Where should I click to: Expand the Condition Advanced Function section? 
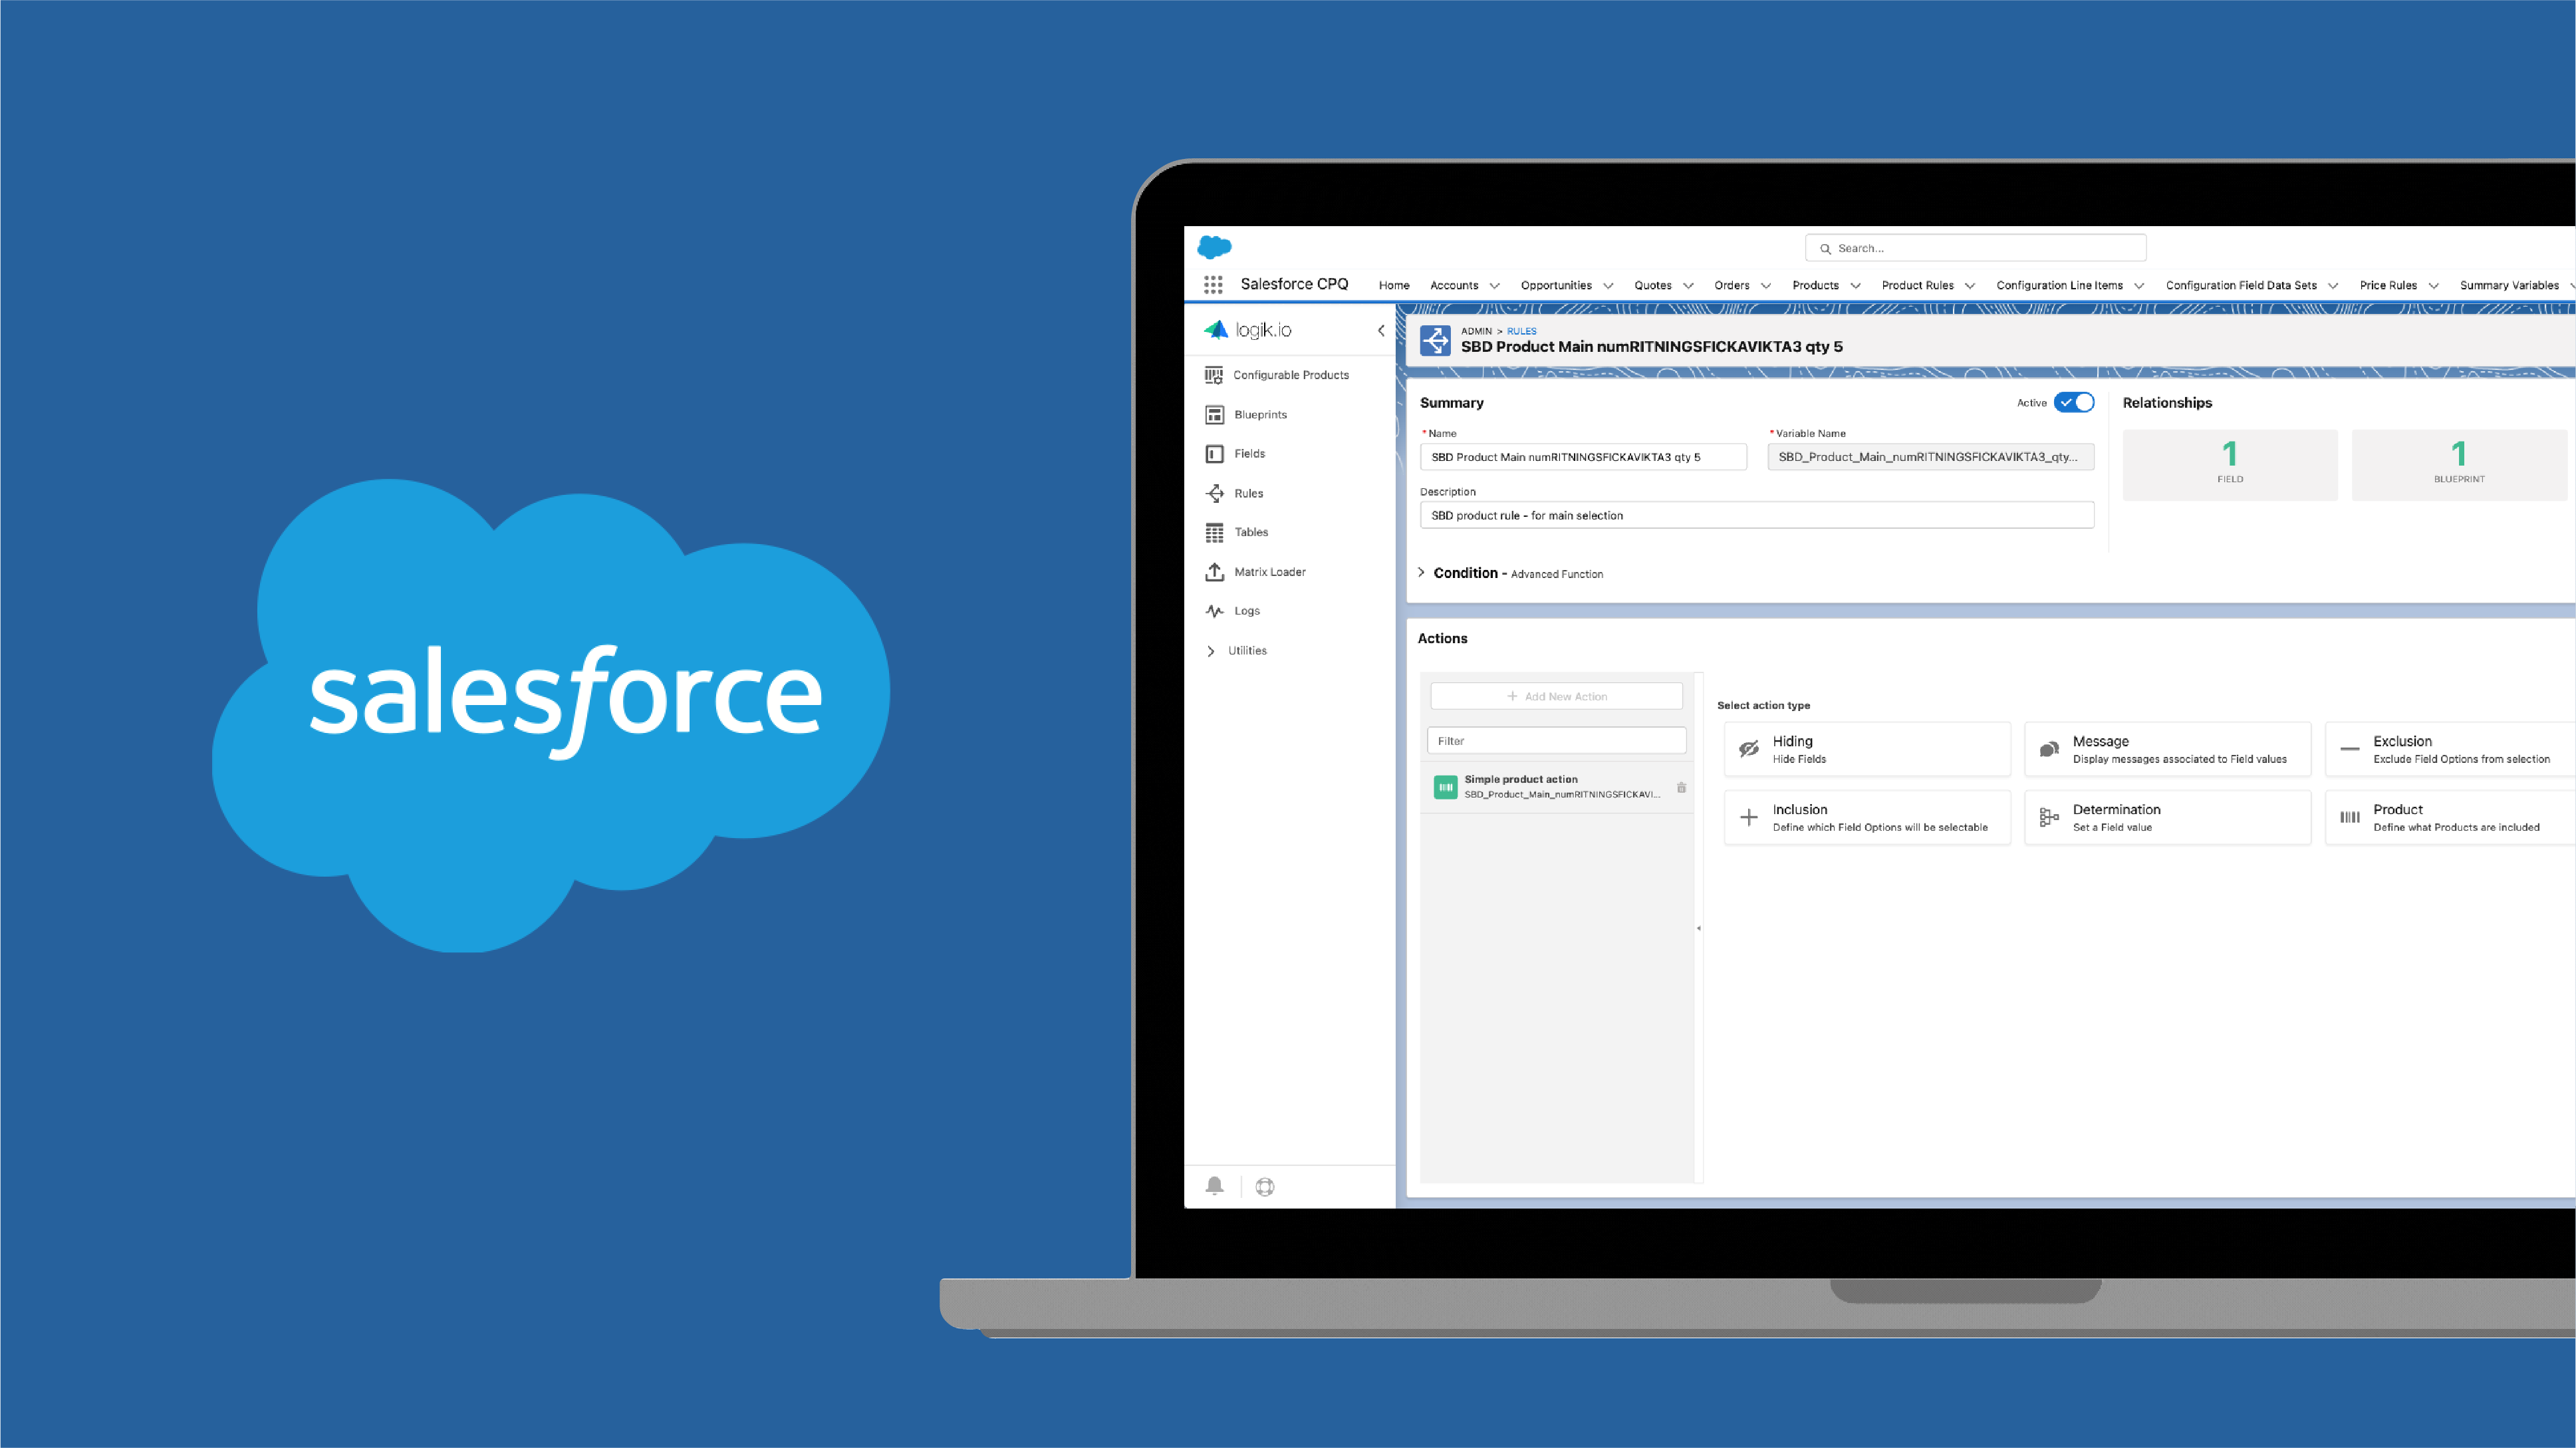pos(1422,573)
